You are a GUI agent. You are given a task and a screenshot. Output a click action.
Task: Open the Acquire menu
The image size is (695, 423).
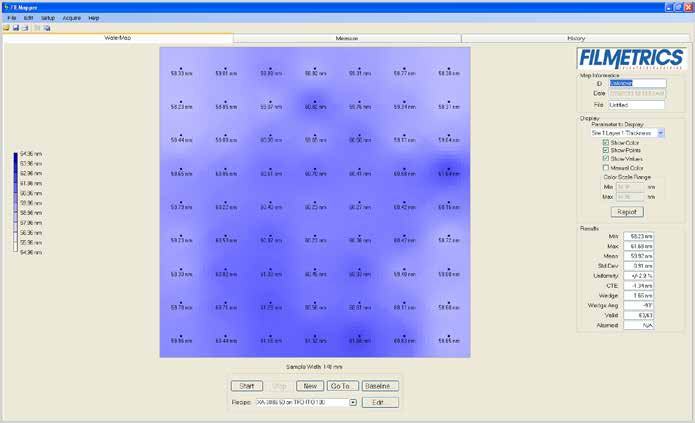click(x=72, y=18)
